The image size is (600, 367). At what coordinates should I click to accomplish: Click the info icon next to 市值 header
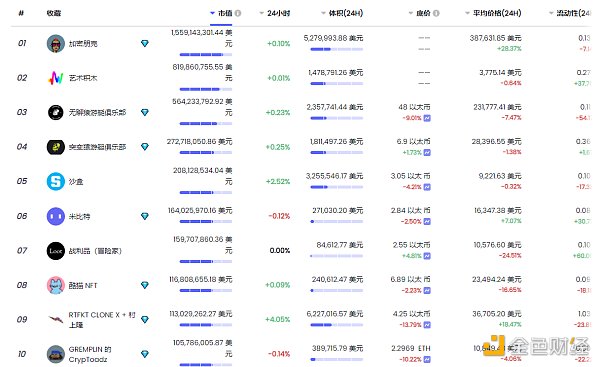[x=238, y=13]
